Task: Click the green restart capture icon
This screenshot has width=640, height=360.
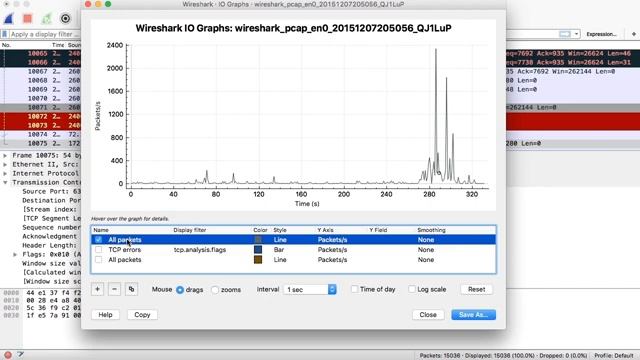Action: point(47,18)
